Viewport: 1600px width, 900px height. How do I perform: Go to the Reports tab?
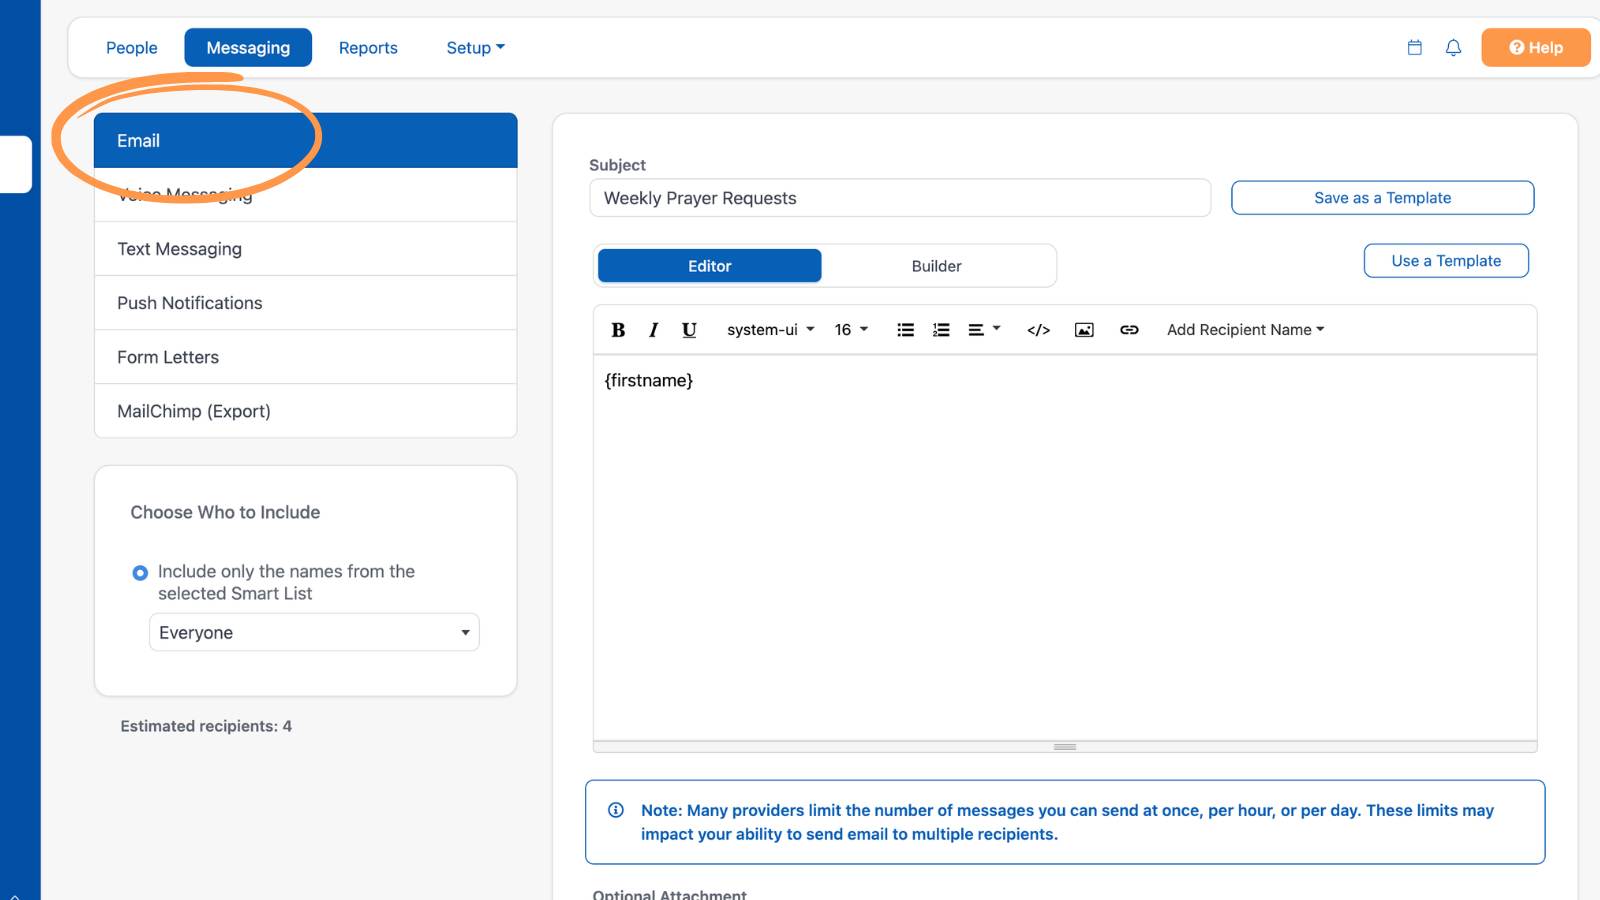pyautogui.click(x=368, y=48)
